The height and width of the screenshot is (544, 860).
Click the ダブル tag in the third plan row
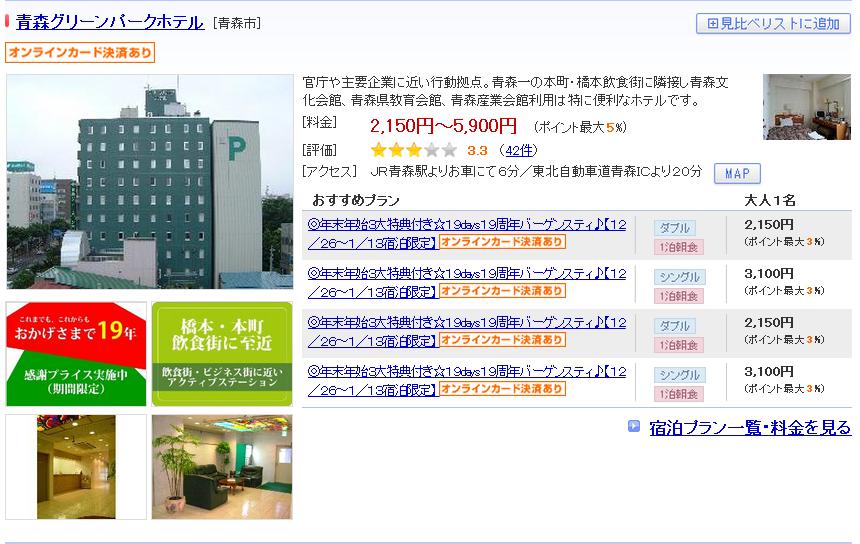coord(675,326)
